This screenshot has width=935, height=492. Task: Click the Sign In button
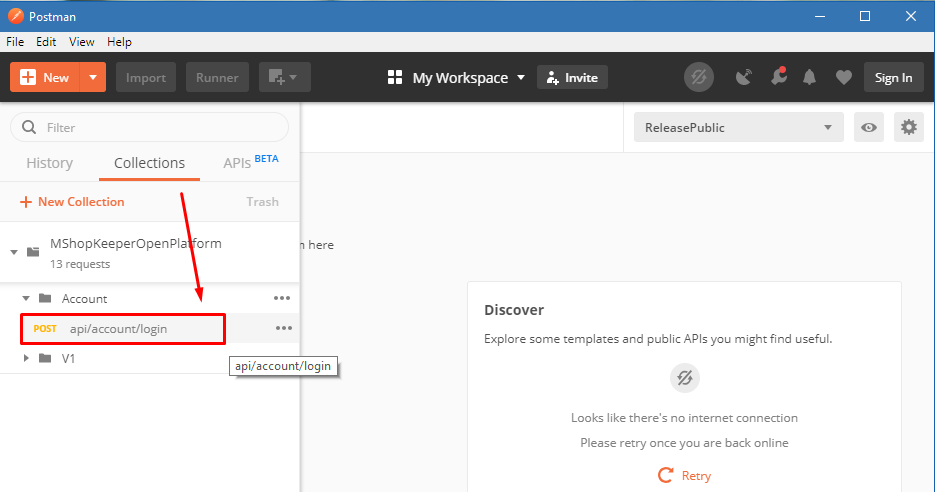click(x=893, y=78)
